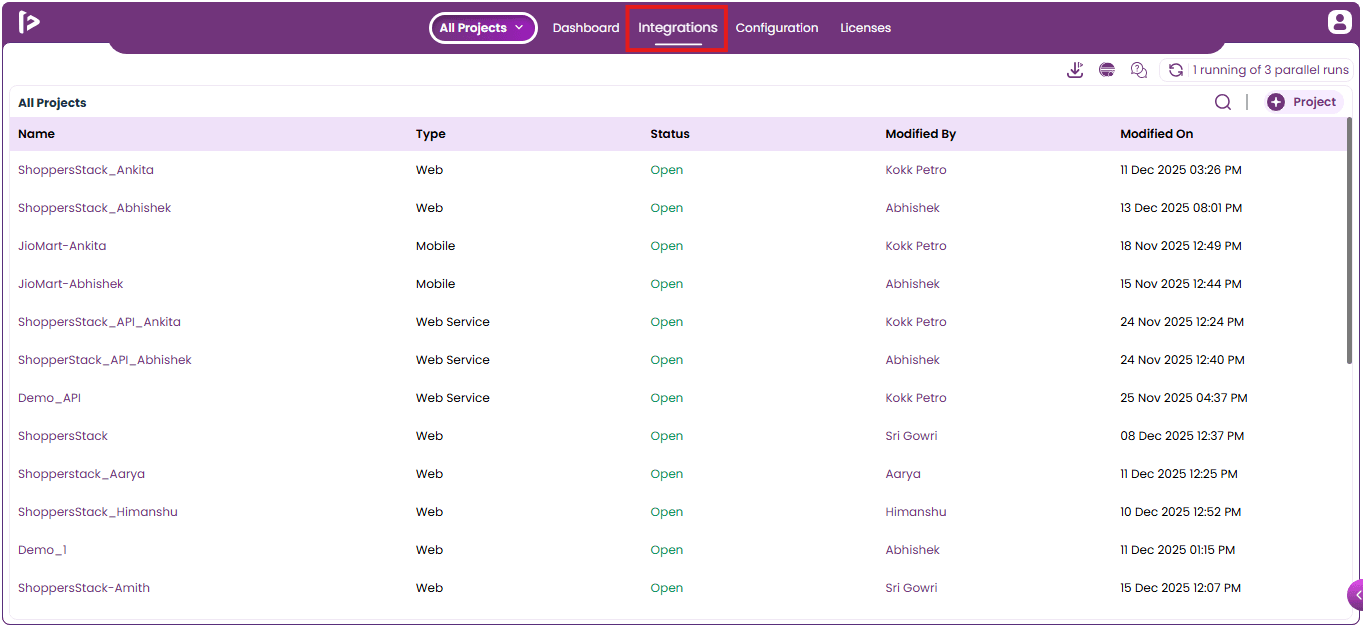Open project ShoppersStack_Ankita
Screen dimensions: 1363x628
coord(86,170)
